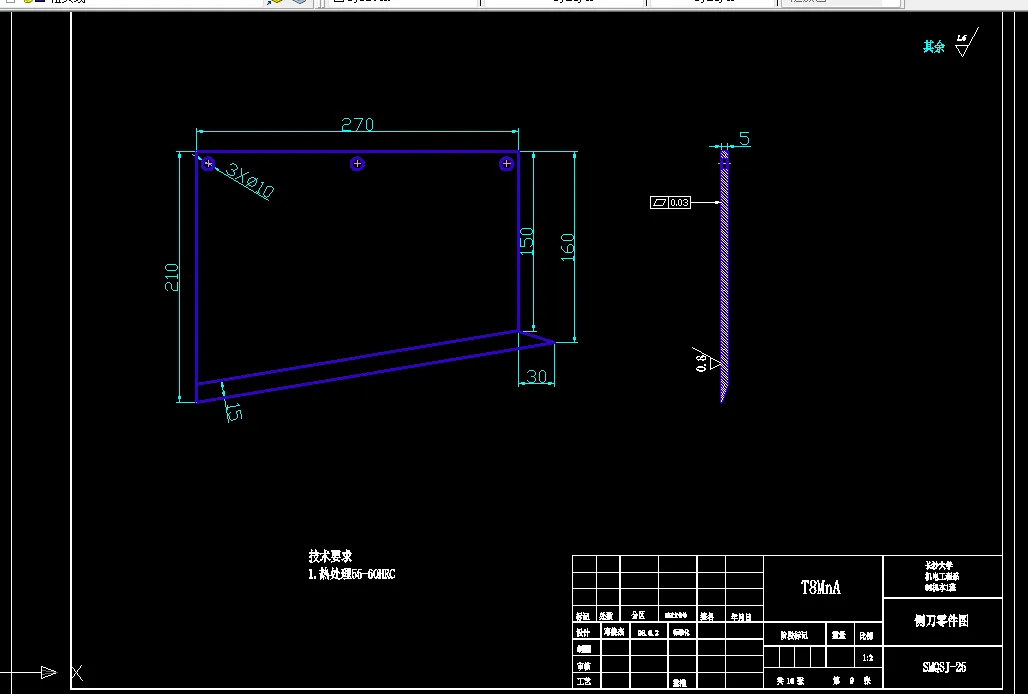
Task: Select drawing number SMQSJ-25
Action: click(x=944, y=667)
